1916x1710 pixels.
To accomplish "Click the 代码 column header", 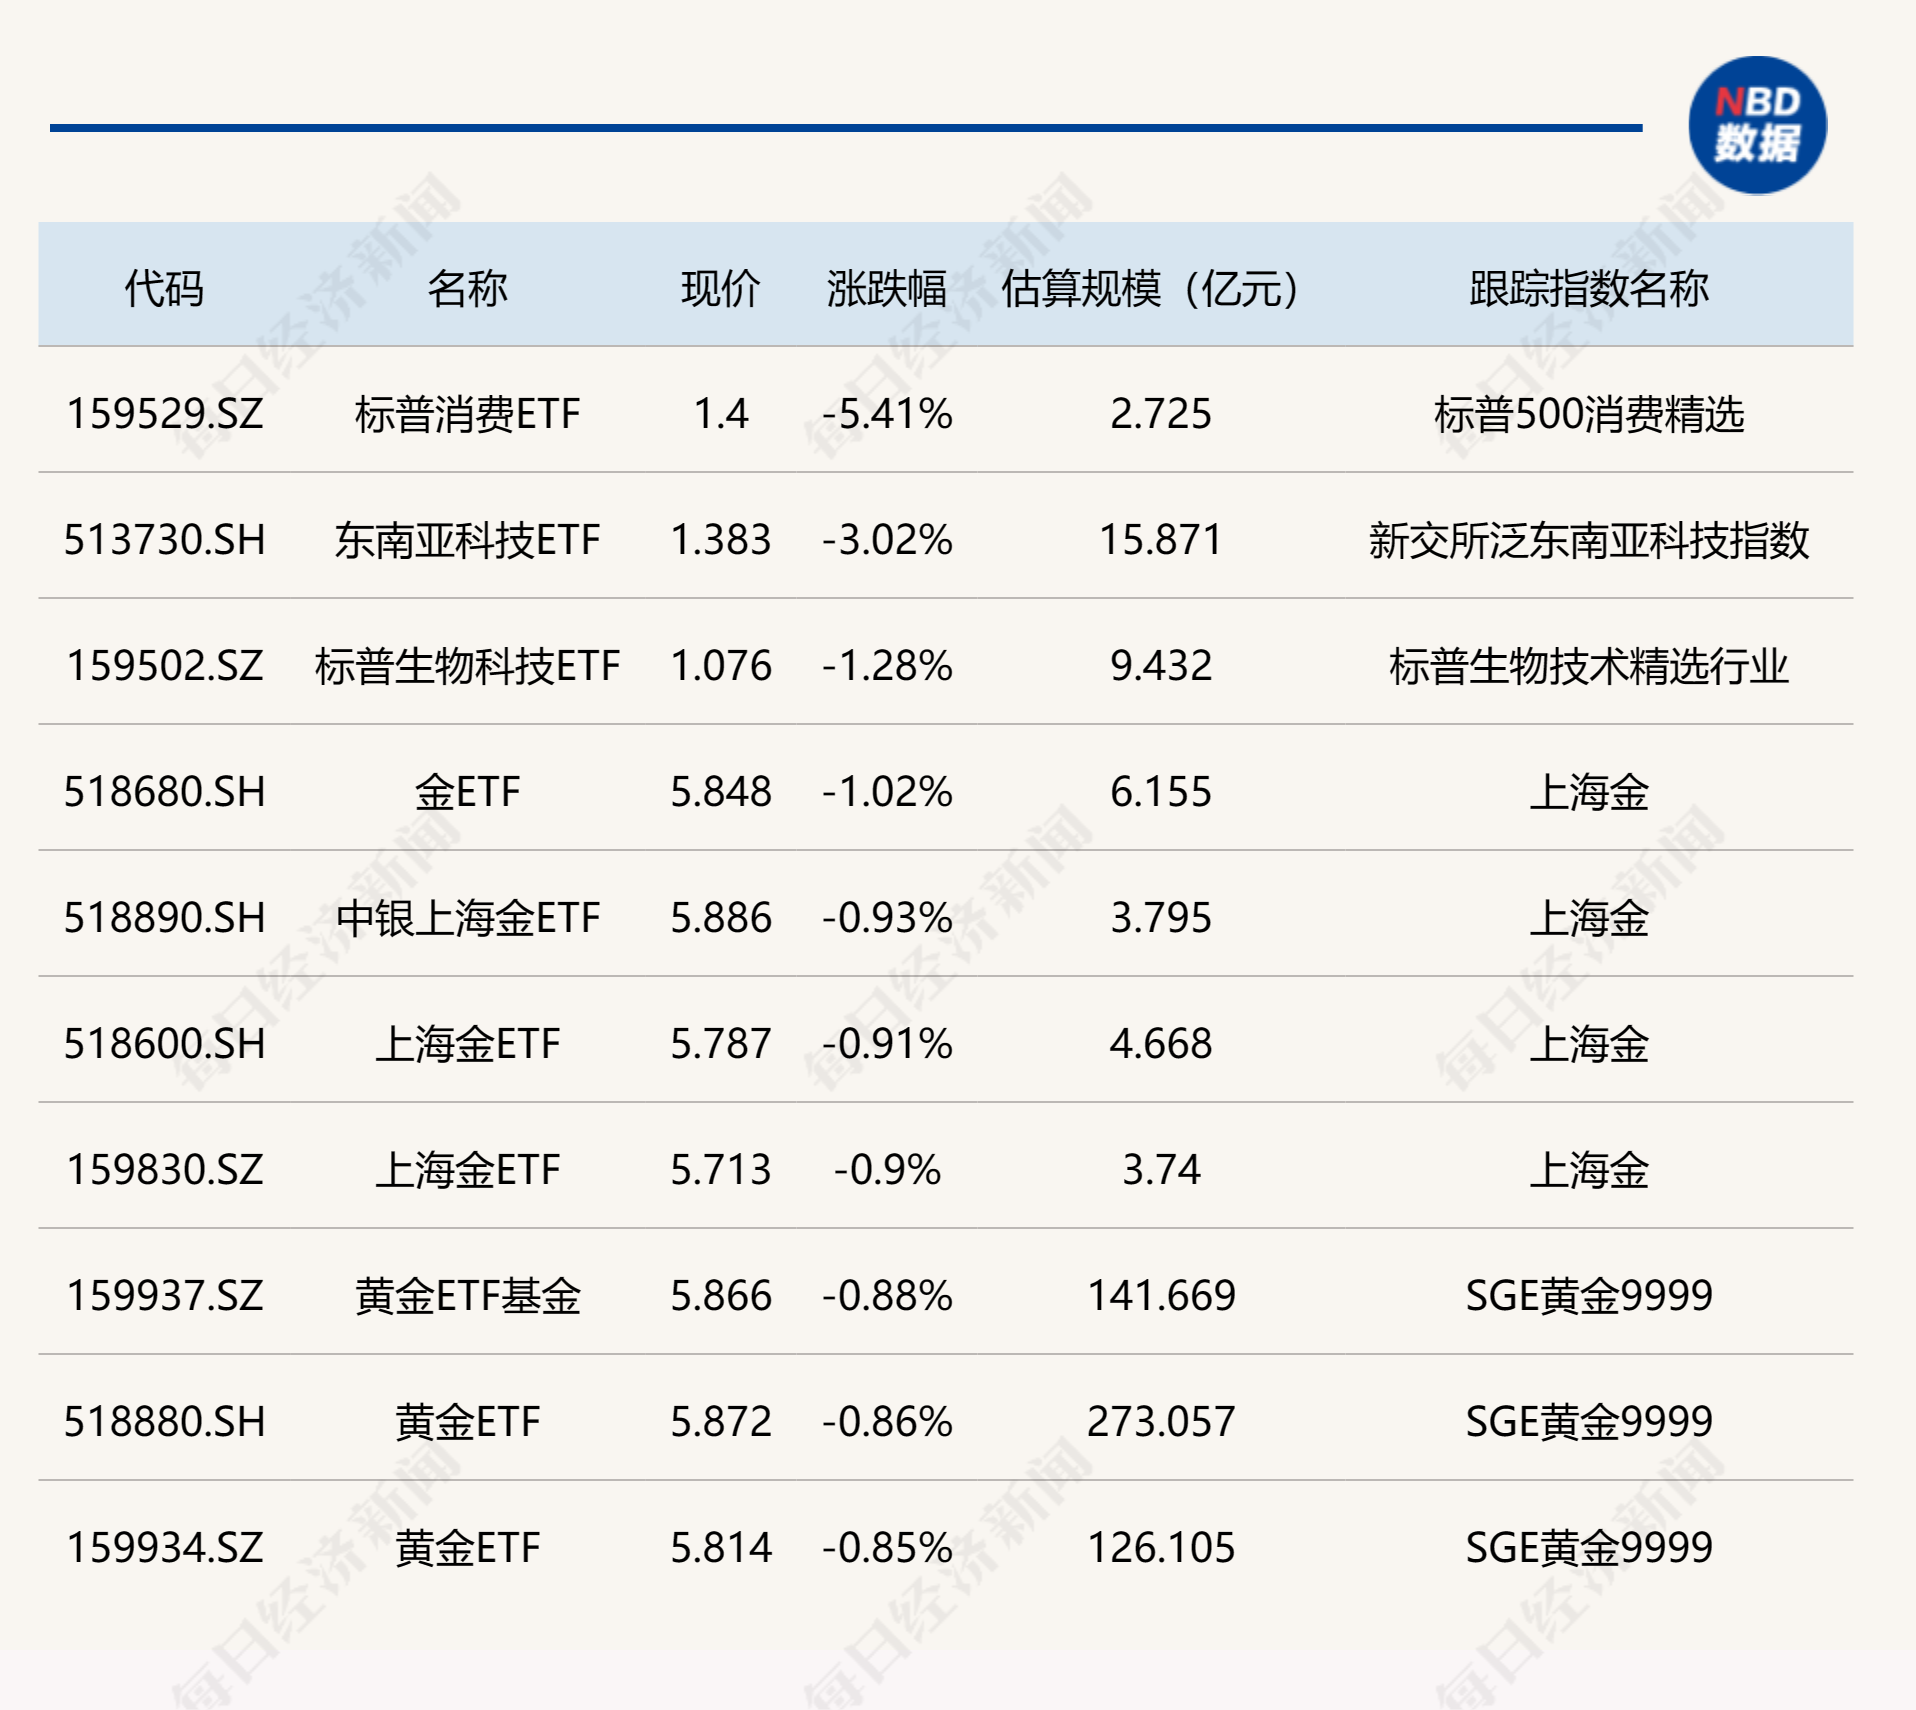I will pos(164,289).
